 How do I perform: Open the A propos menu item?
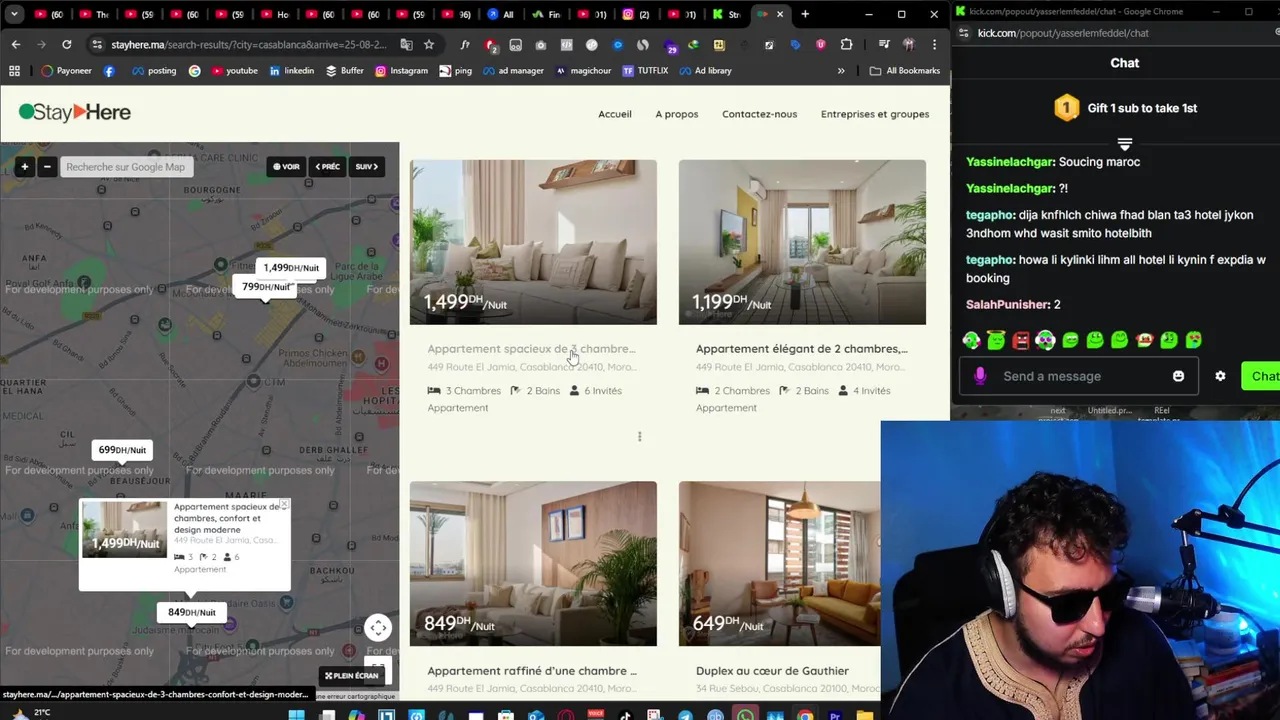677,114
